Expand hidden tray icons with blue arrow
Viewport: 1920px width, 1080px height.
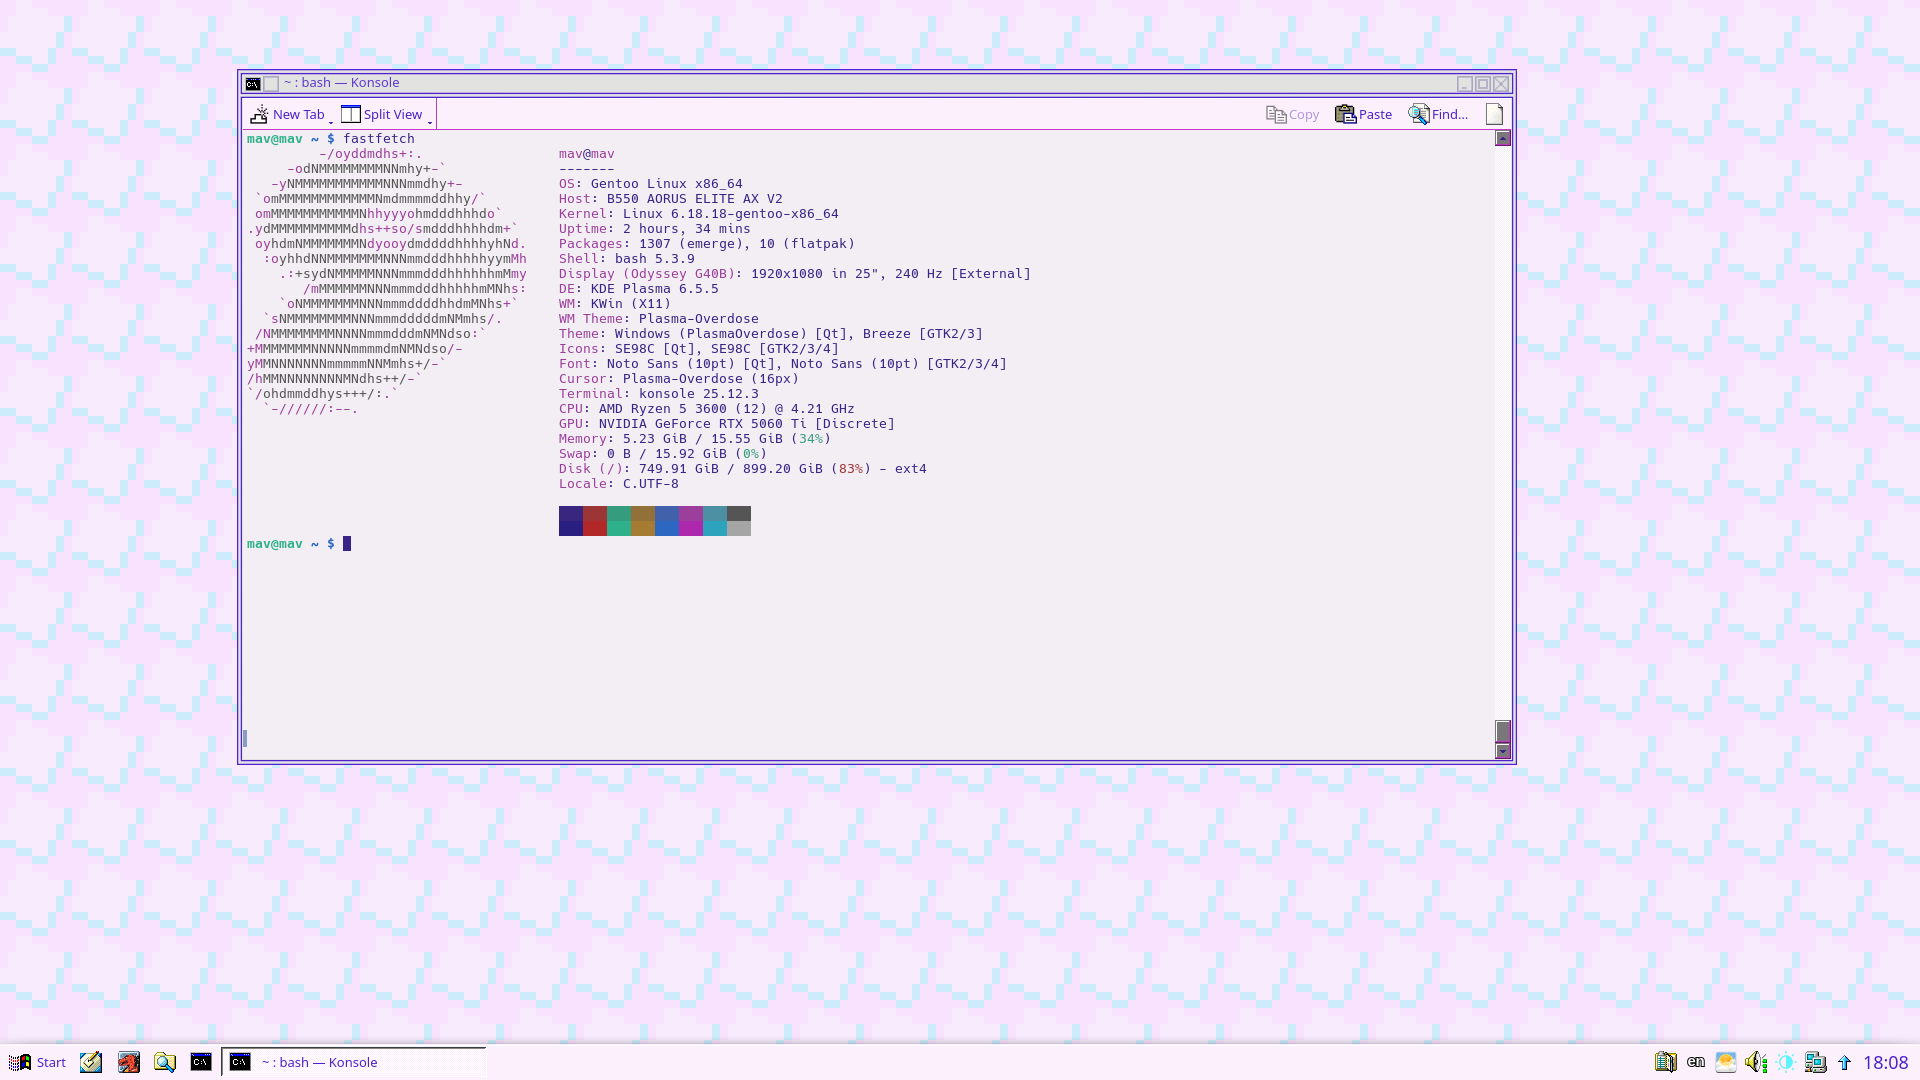pos(1844,1062)
